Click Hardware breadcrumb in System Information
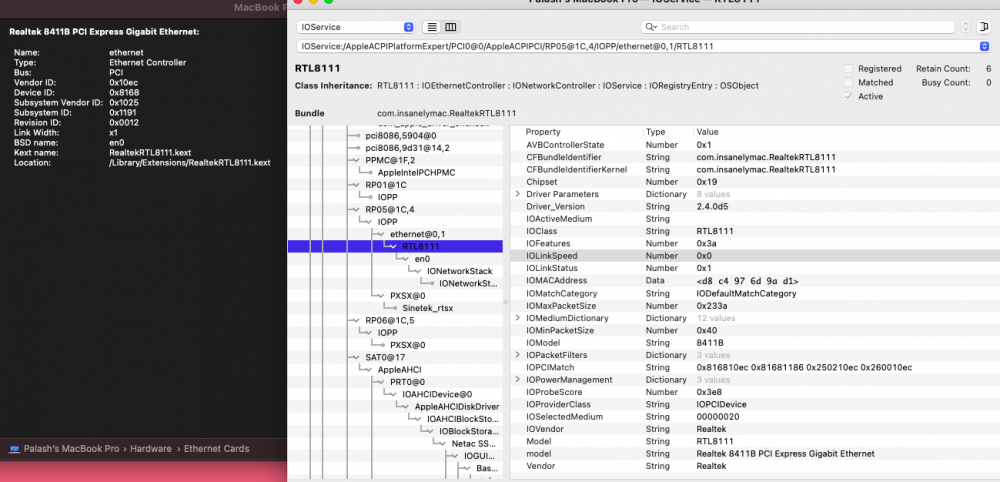1000x482 pixels. tap(151, 449)
